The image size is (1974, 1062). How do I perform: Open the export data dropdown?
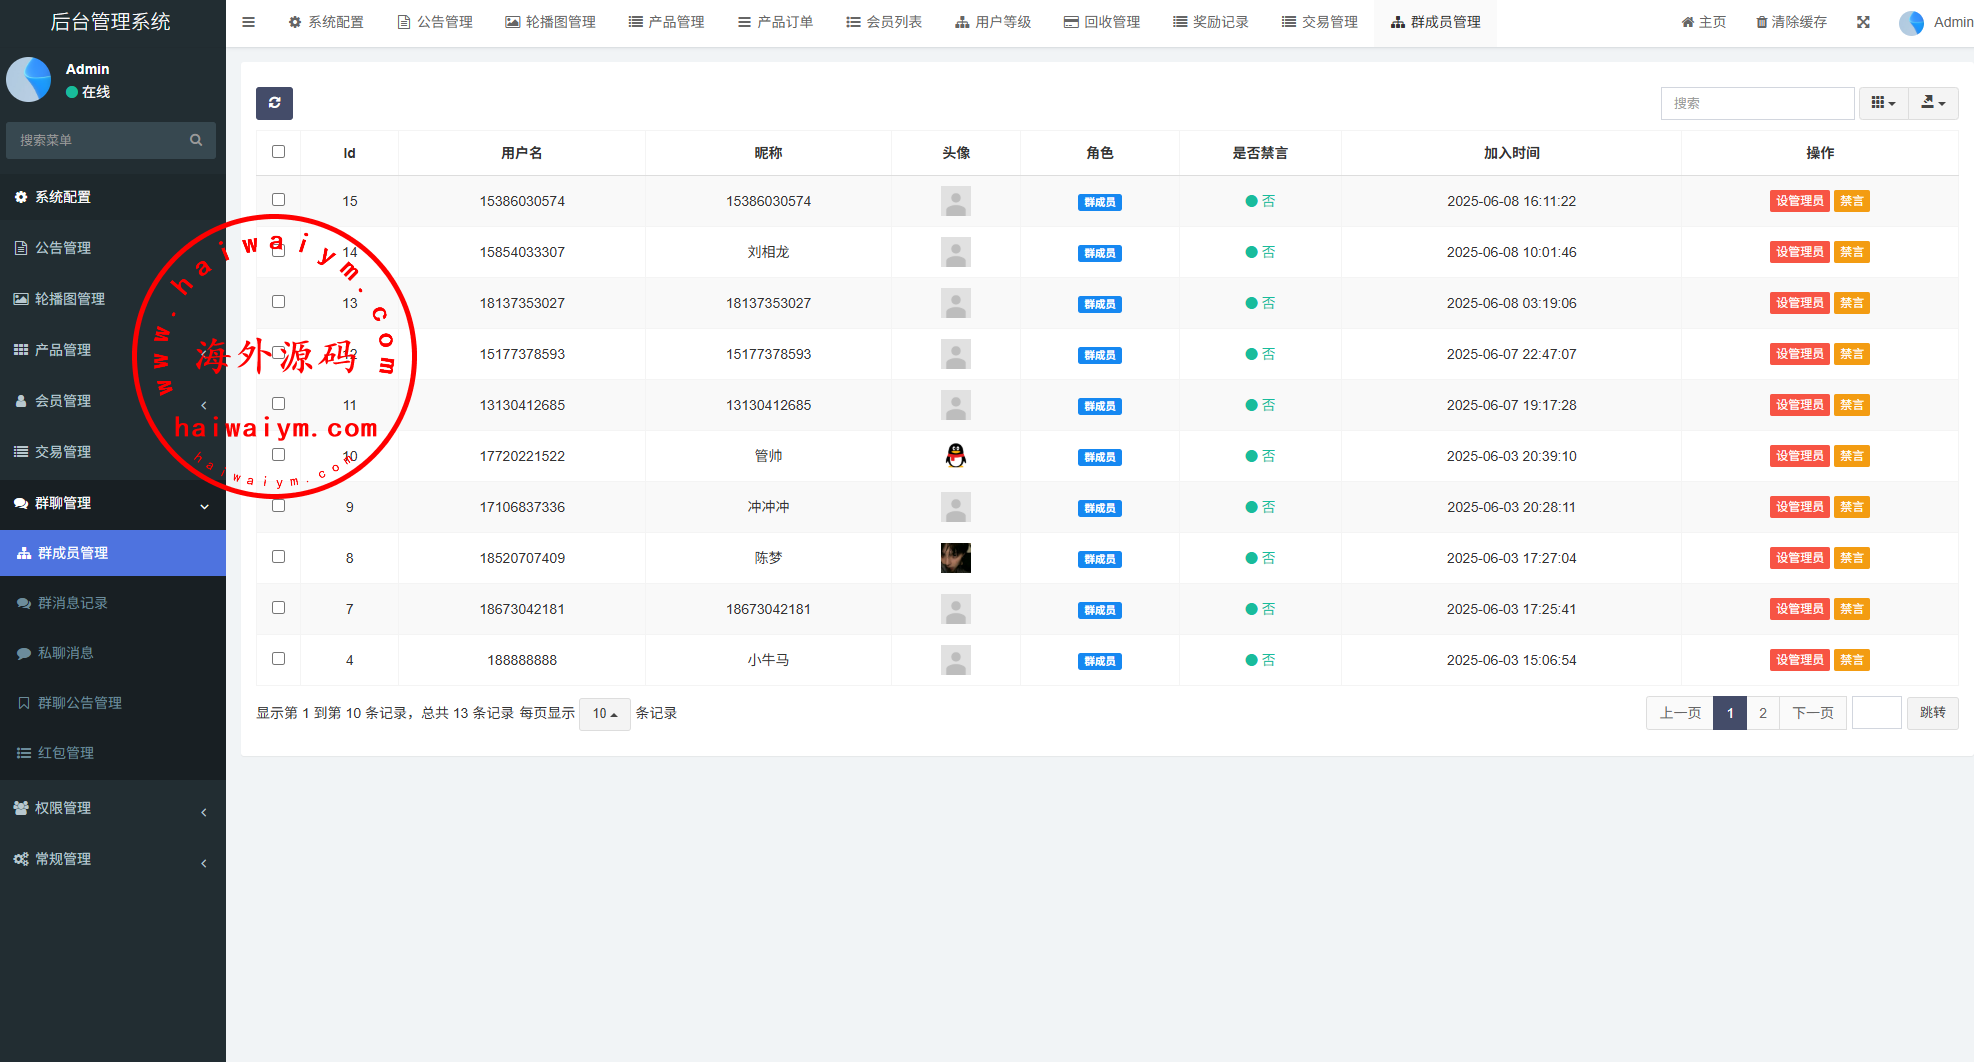(1933, 103)
